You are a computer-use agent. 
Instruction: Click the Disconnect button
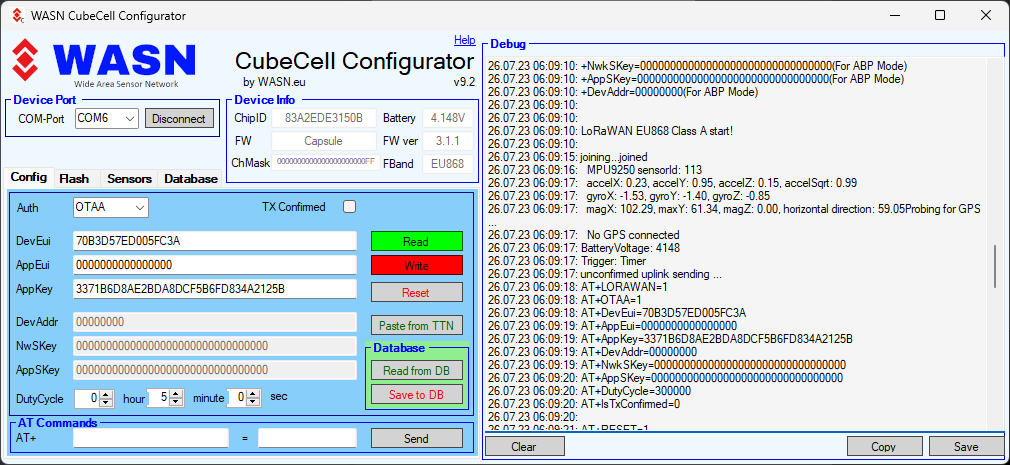(x=179, y=119)
